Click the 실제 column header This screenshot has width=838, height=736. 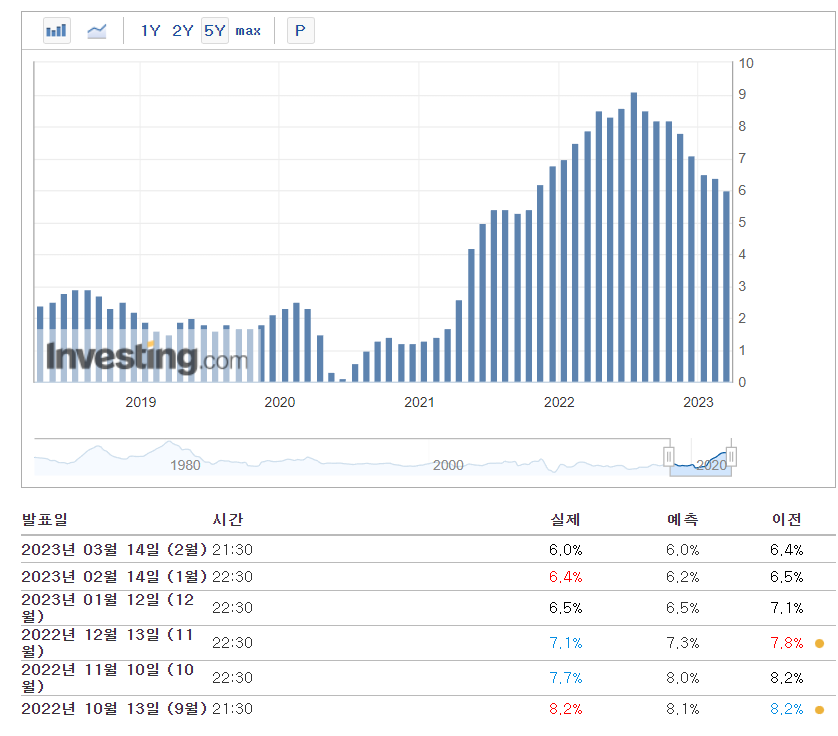coord(565,519)
